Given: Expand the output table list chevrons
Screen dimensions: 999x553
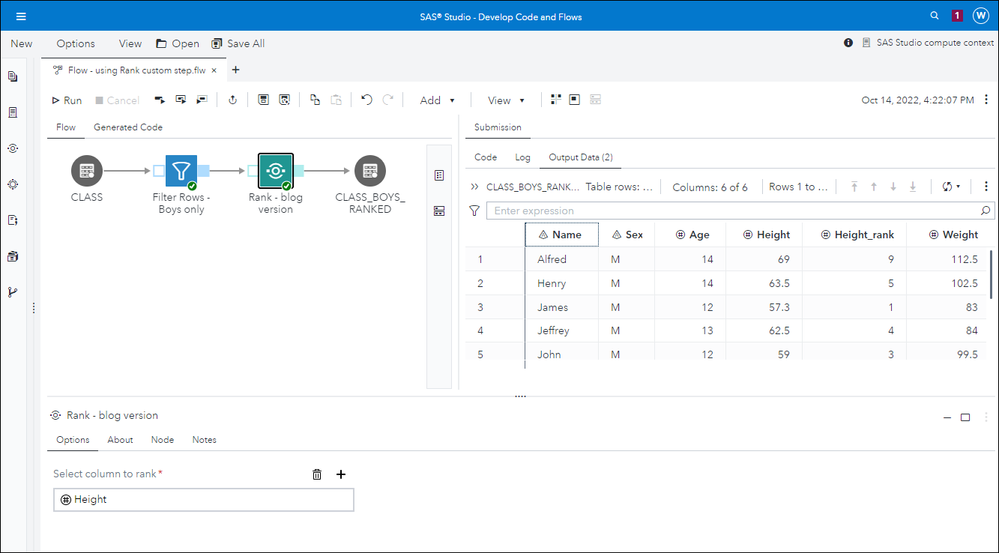Looking at the screenshot, I should click(x=474, y=187).
